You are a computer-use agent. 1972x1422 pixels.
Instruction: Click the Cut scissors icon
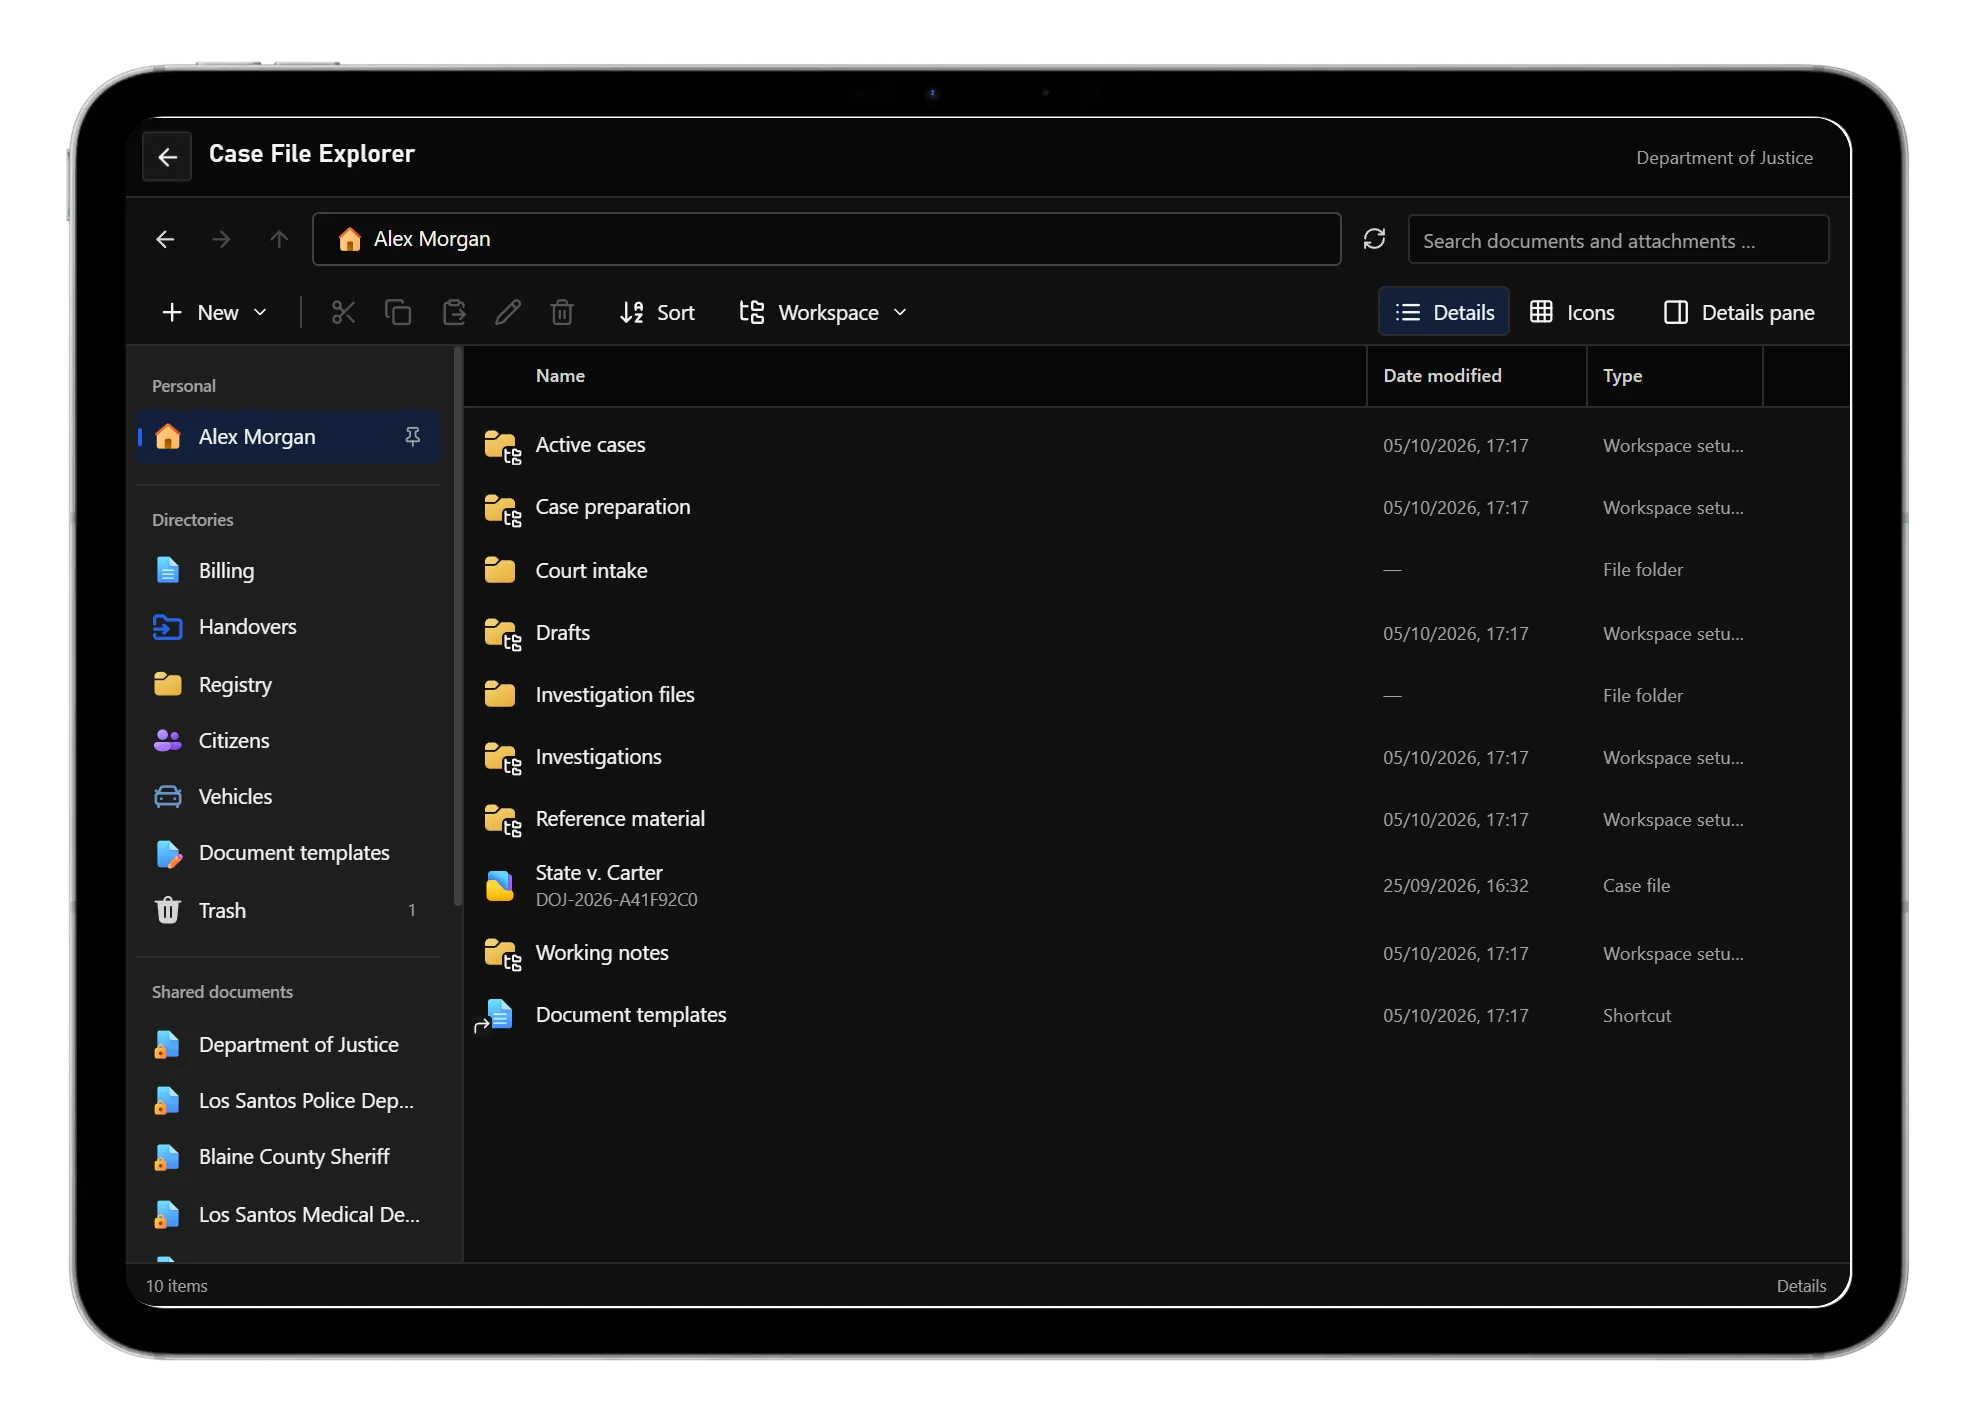[343, 313]
